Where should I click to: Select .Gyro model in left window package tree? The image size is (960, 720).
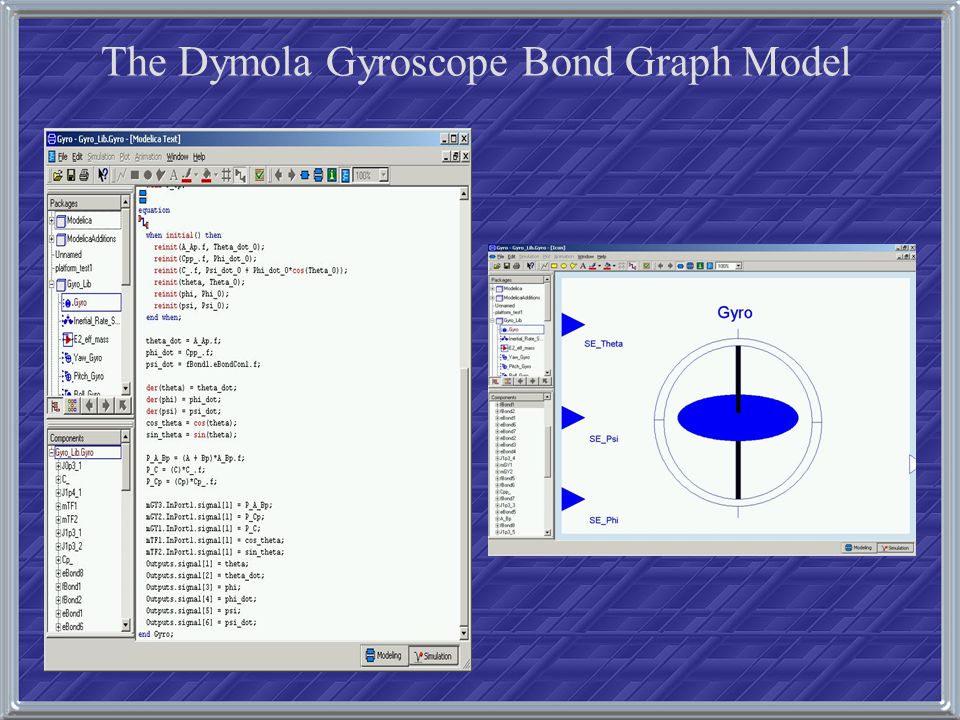pyautogui.click(x=91, y=302)
